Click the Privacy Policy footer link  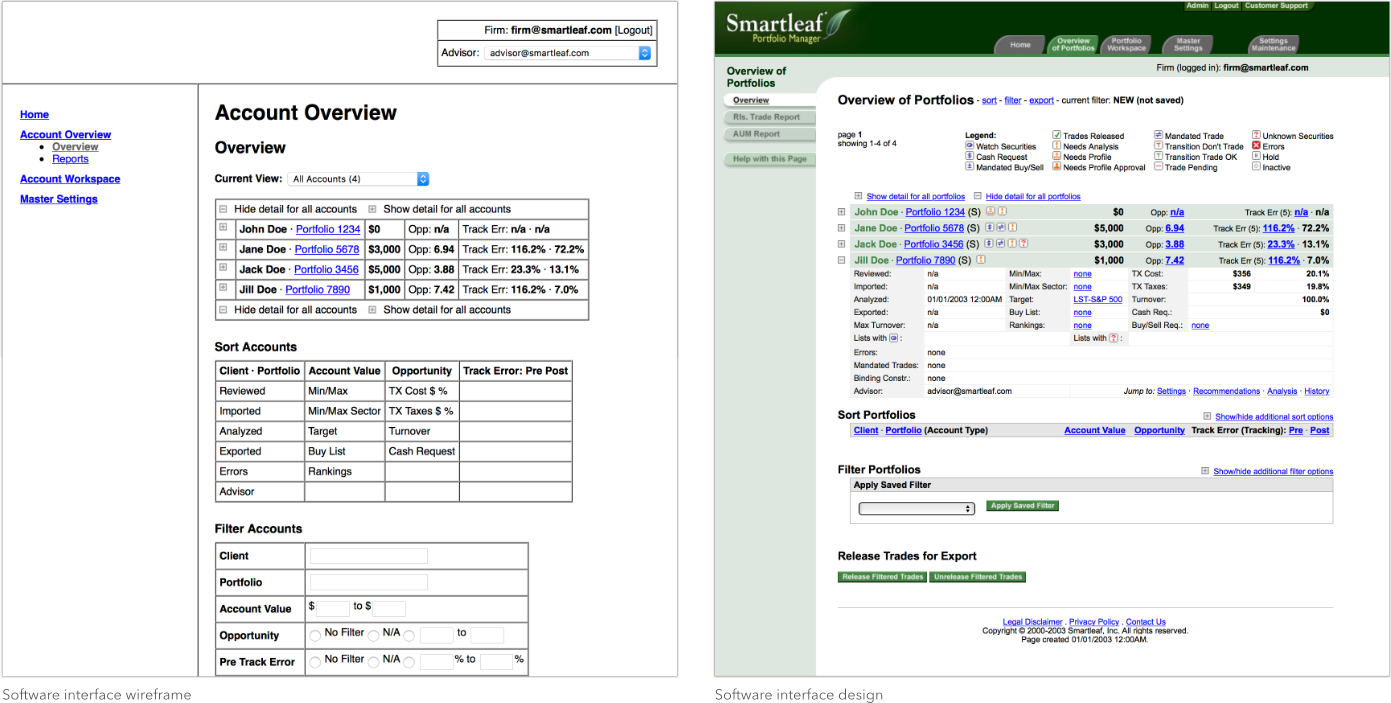pyautogui.click(x=1094, y=622)
